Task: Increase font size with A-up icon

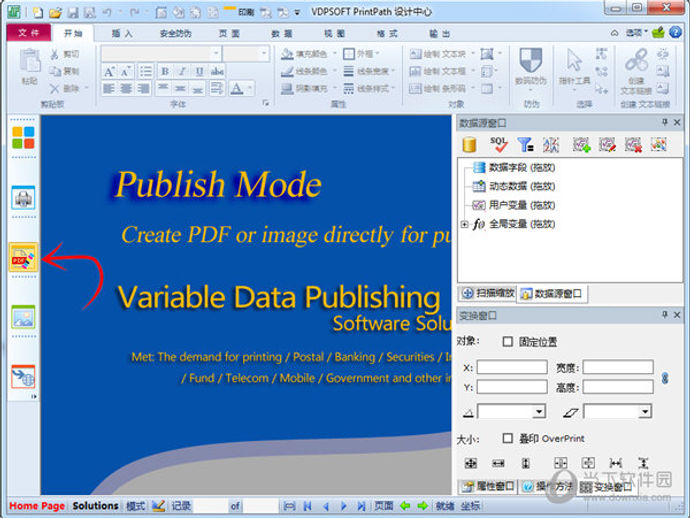Action: click(x=109, y=71)
